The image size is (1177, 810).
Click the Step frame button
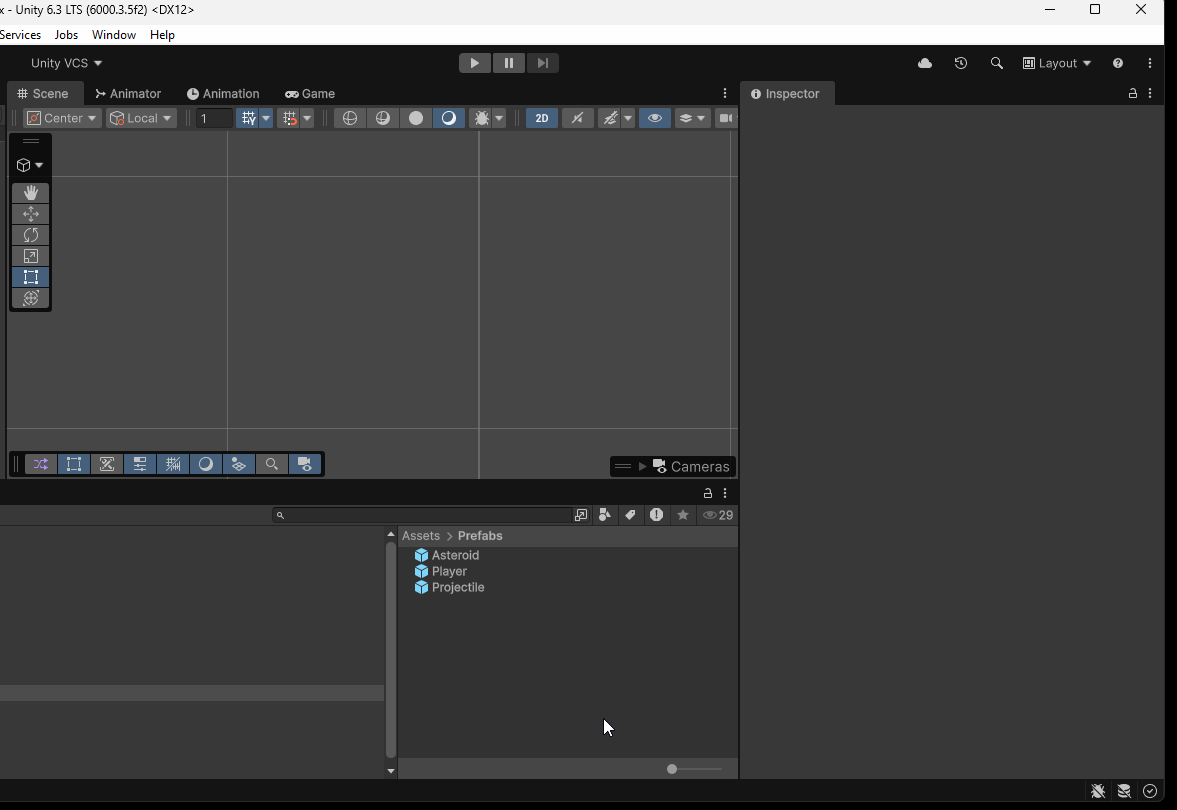pyautogui.click(x=543, y=63)
